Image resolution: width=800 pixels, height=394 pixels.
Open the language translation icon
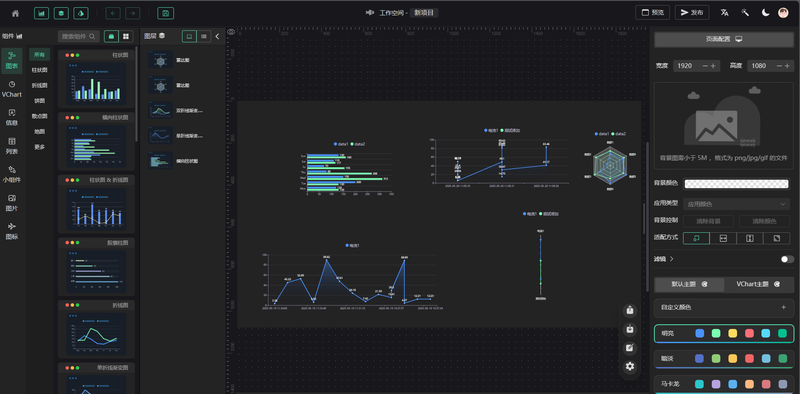[x=724, y=13]
